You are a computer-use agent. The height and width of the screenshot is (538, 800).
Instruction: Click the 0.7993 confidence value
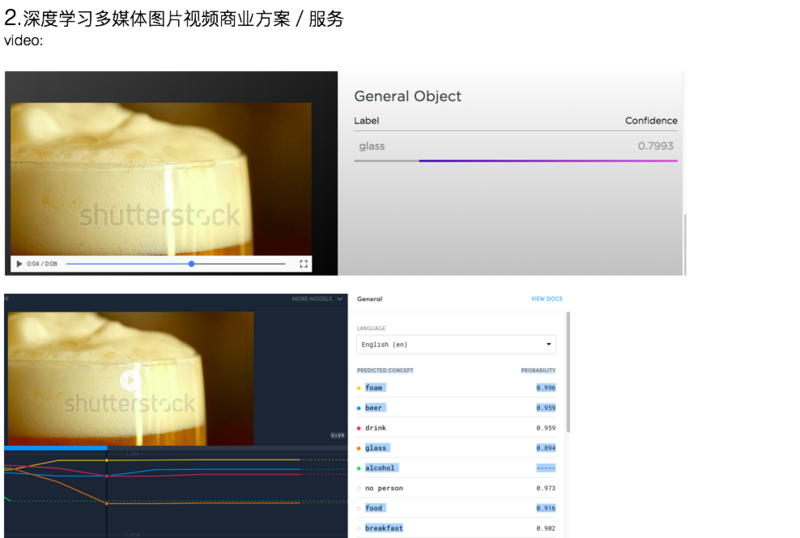click(x=656, y=146)
